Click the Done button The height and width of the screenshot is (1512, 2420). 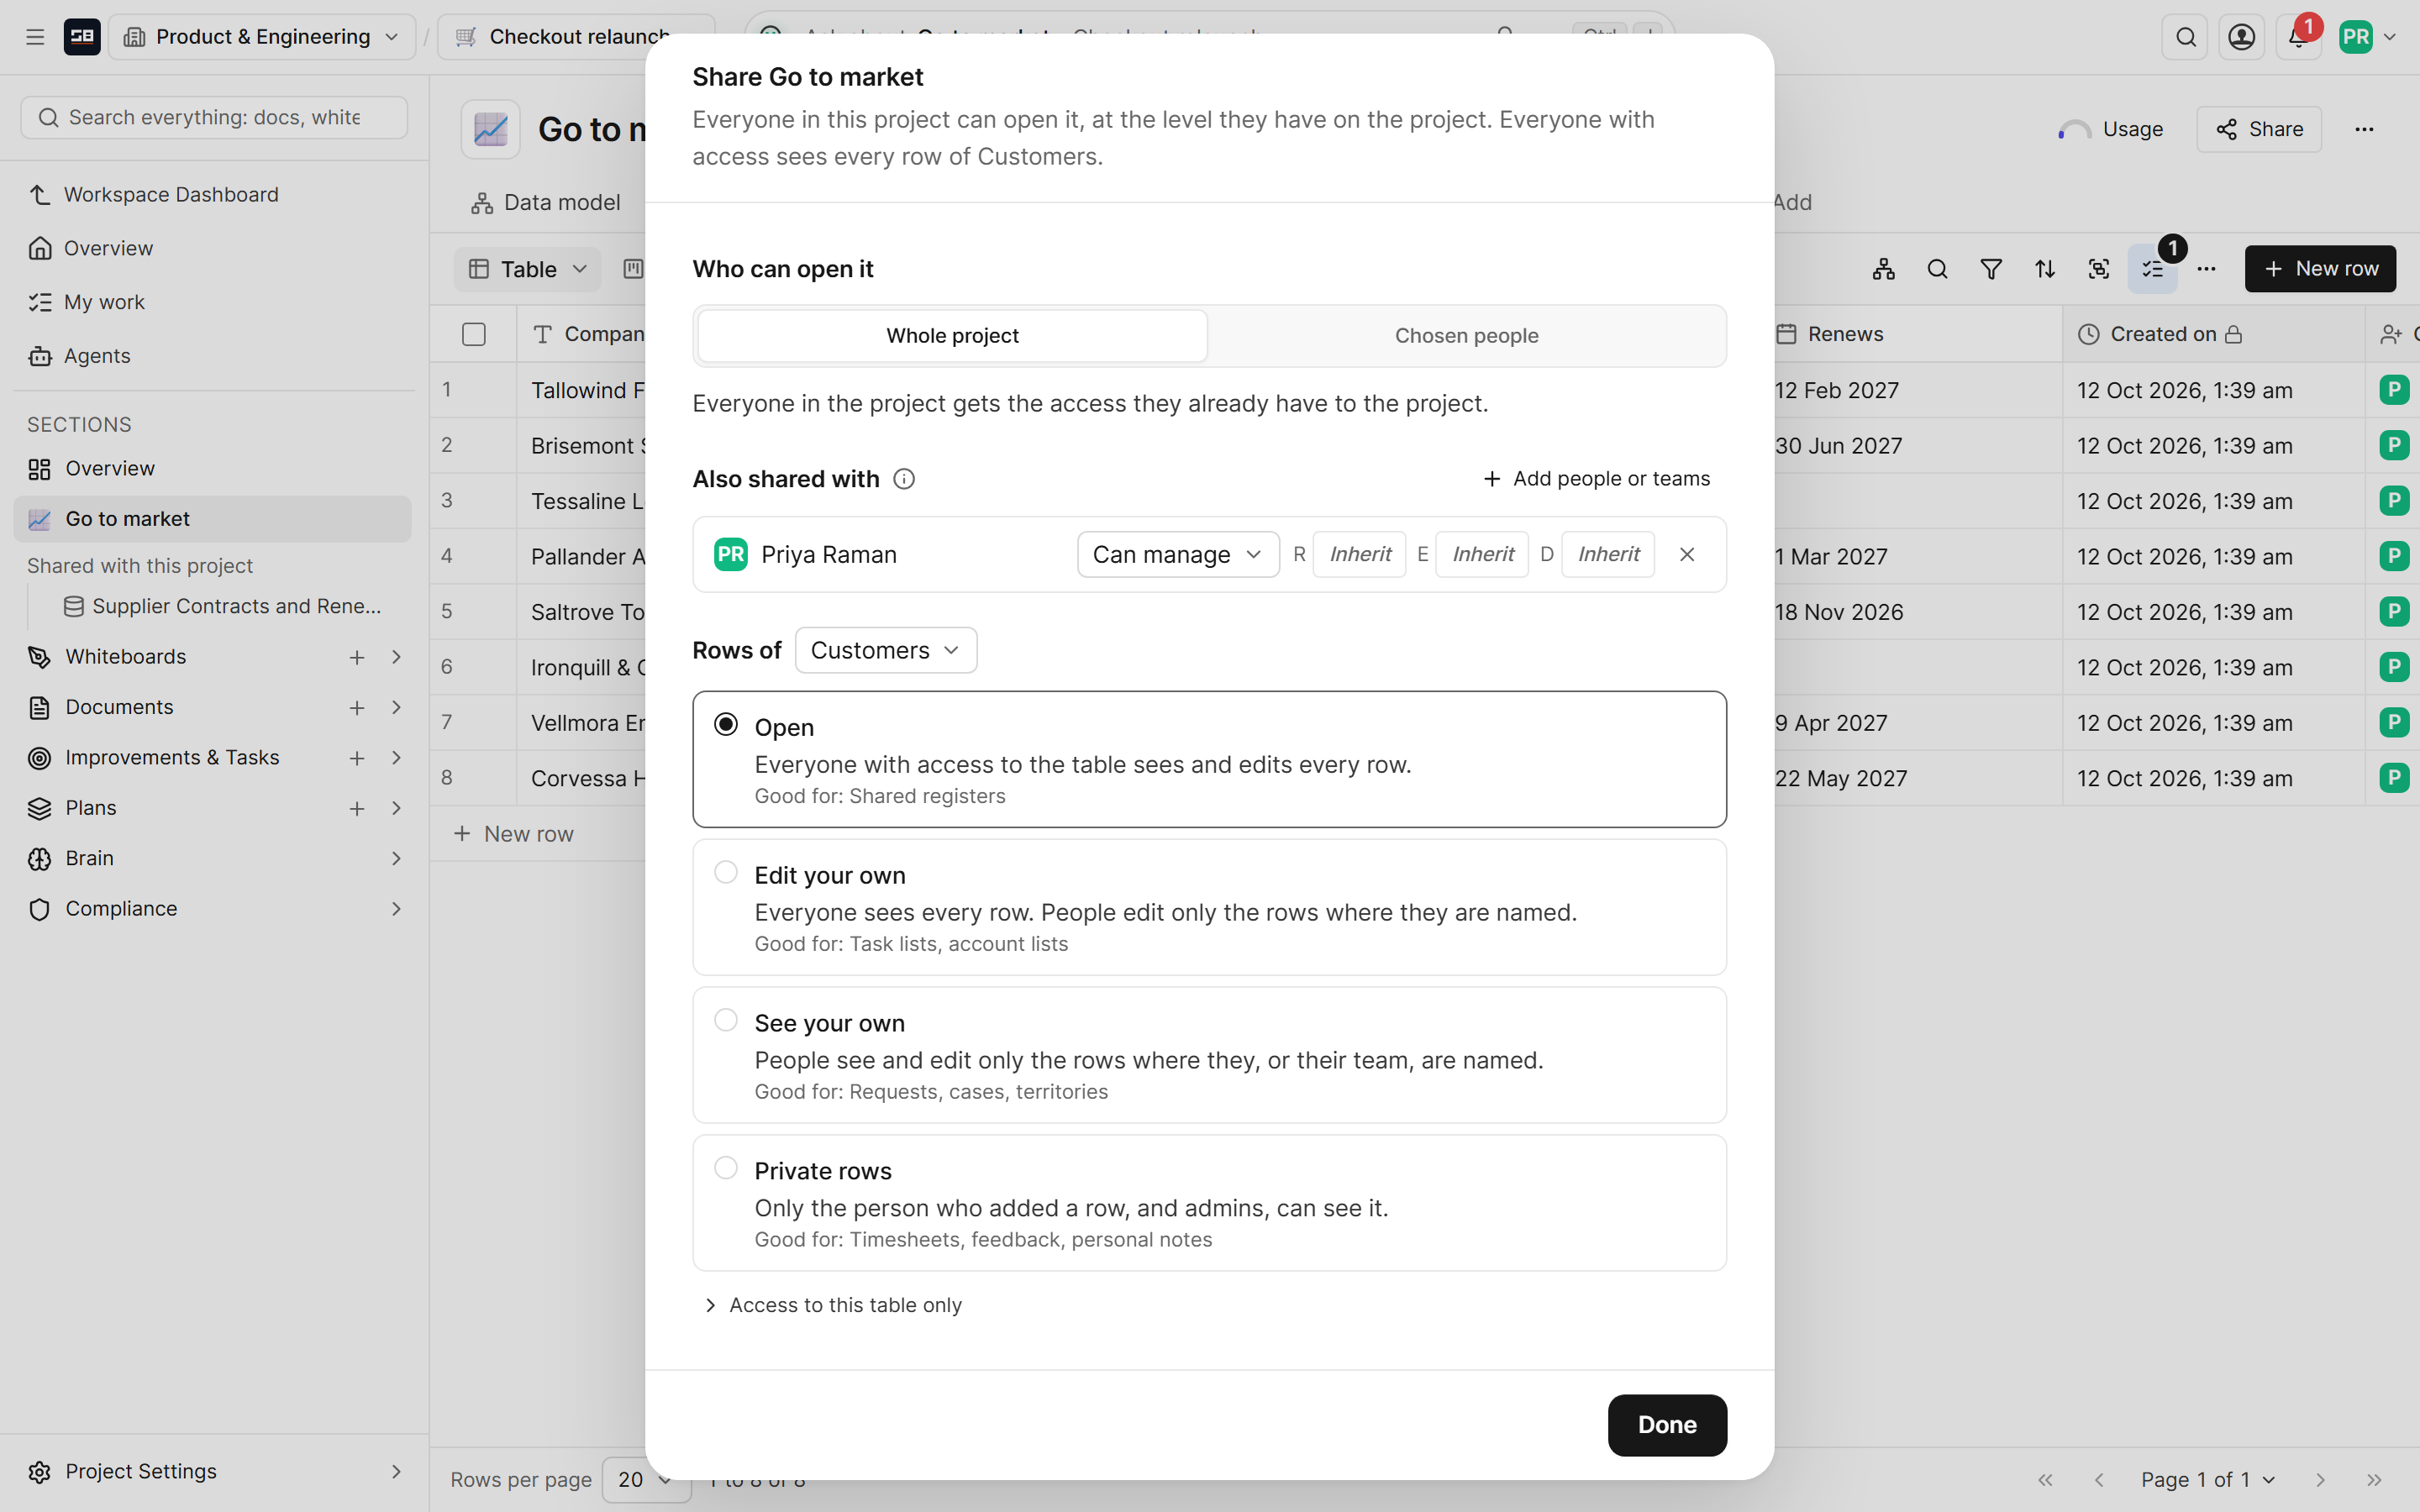pyautogui.click(x=1667, y=1425)
